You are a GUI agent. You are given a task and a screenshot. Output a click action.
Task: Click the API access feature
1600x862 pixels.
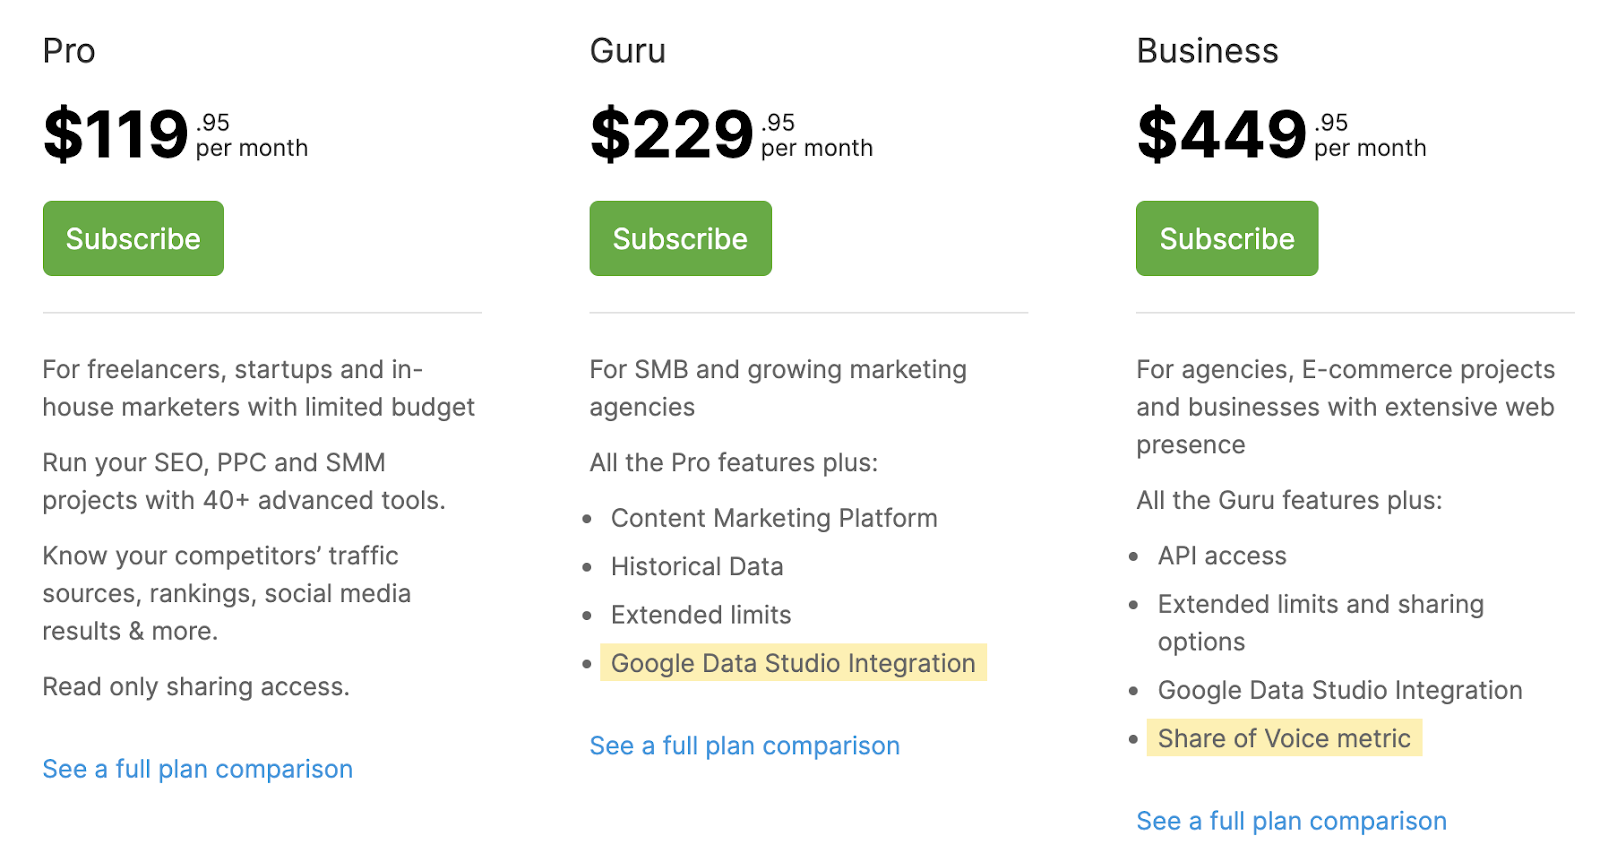1222,556
